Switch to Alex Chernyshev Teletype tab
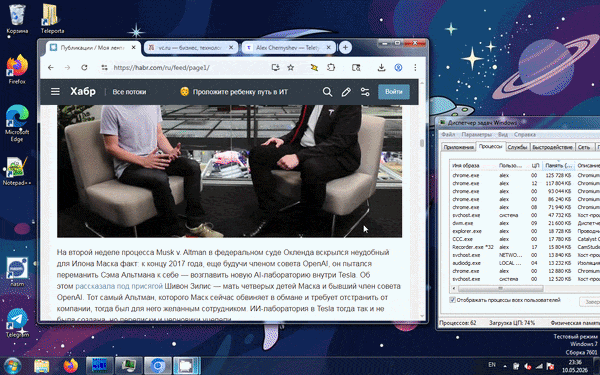600x375 pixels. point(288,47)
